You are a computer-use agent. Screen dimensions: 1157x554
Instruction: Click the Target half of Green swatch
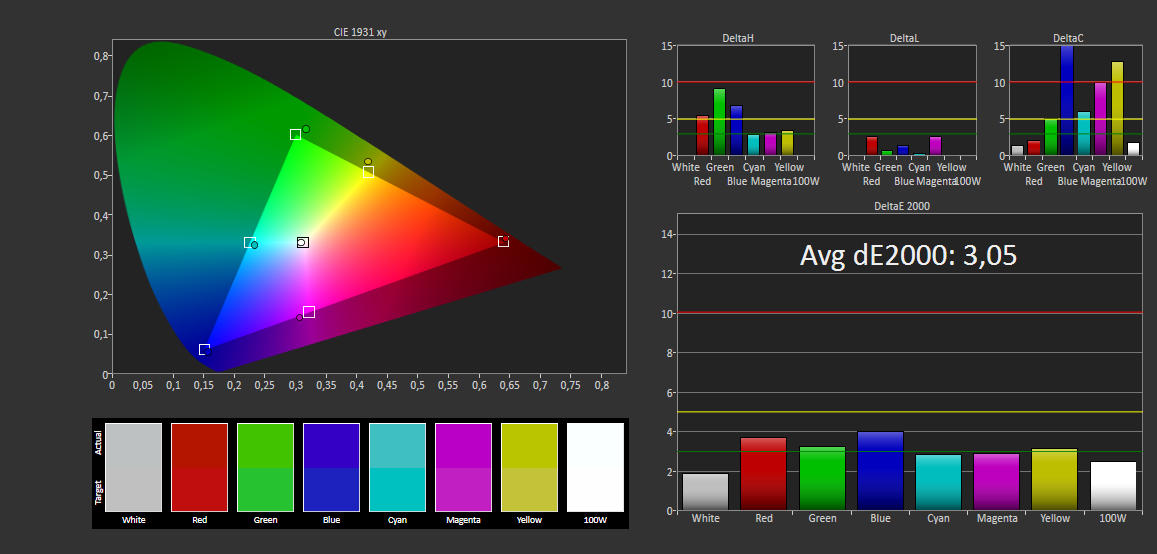point(265,489)
